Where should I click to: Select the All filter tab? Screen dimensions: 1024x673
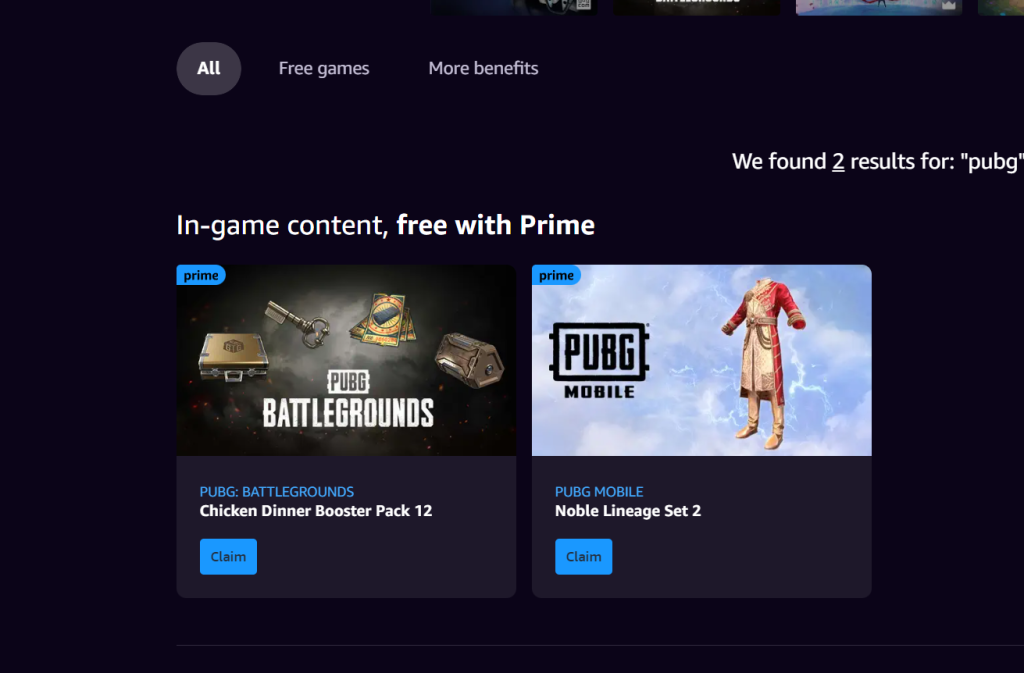point(208,69)
